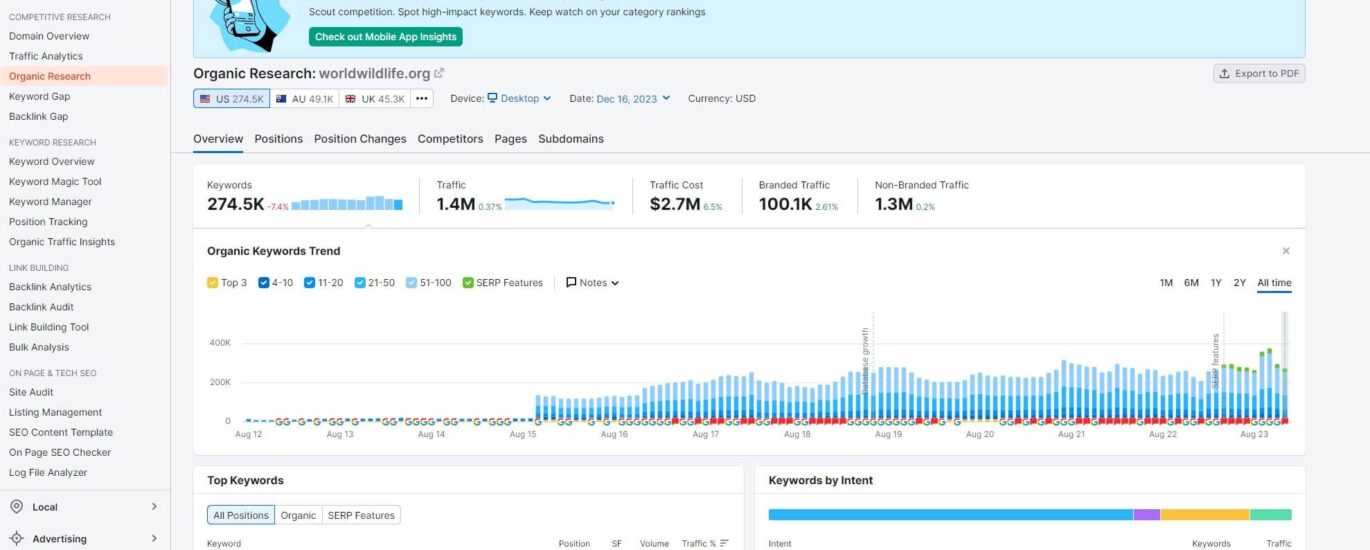The height and width of the screenshot is (550, 1370).
Task: Open Log File Analyzer in sidebar
Action: tap(48, 472)
